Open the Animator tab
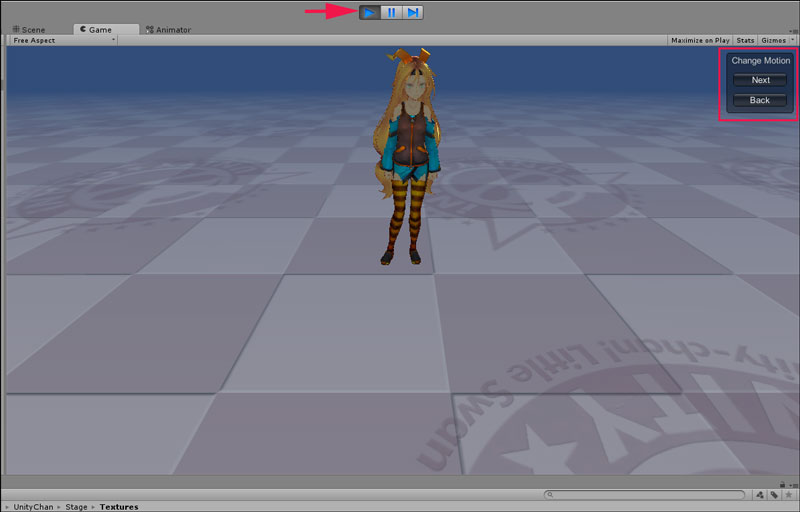Screen dimensions: 800x512 pyautogui.click(x=168, y=30)
